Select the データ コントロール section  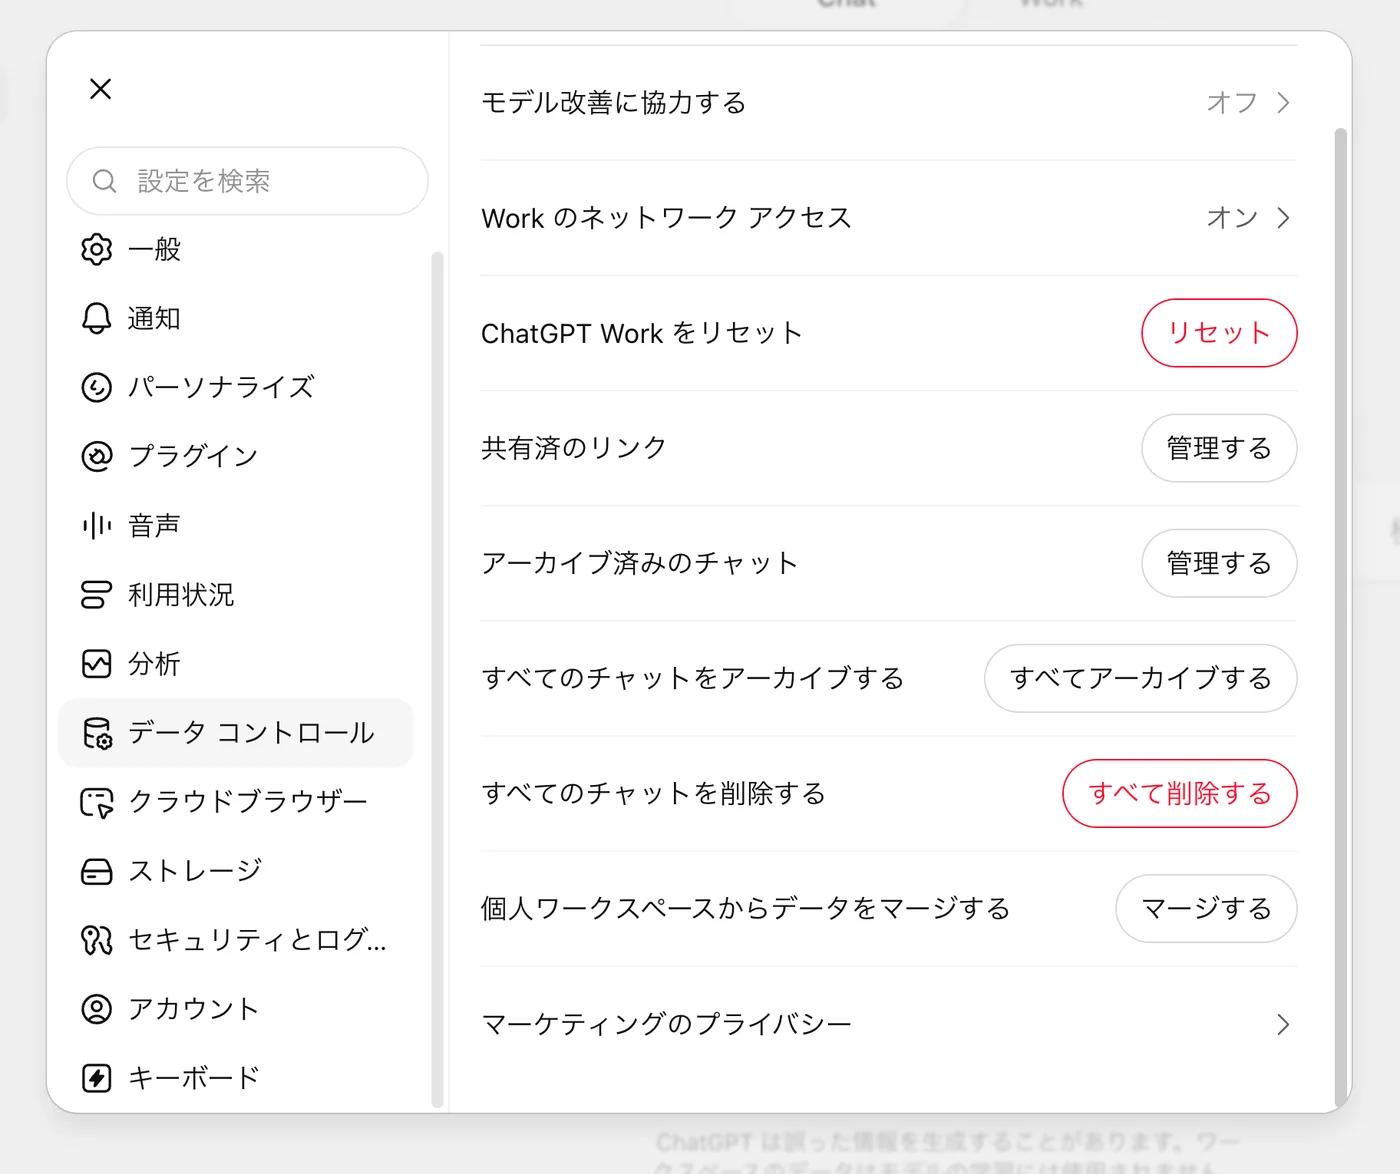coord(236,733)
